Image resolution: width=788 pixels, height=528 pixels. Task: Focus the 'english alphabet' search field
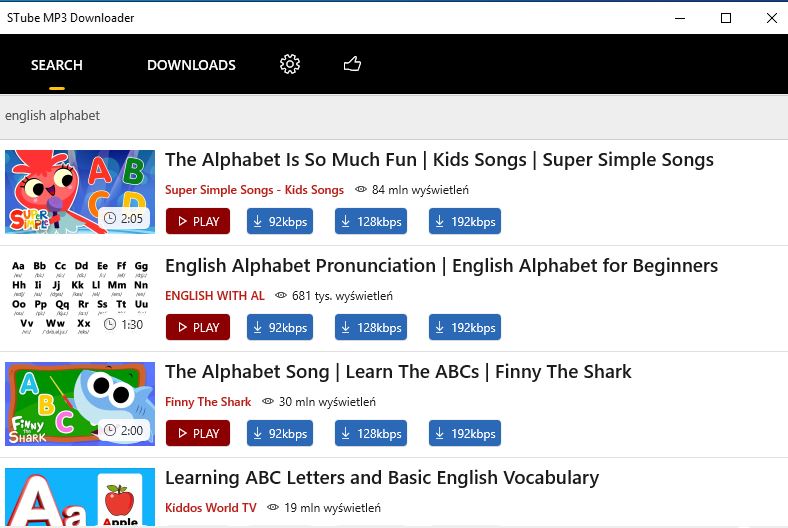click(394, 116)
